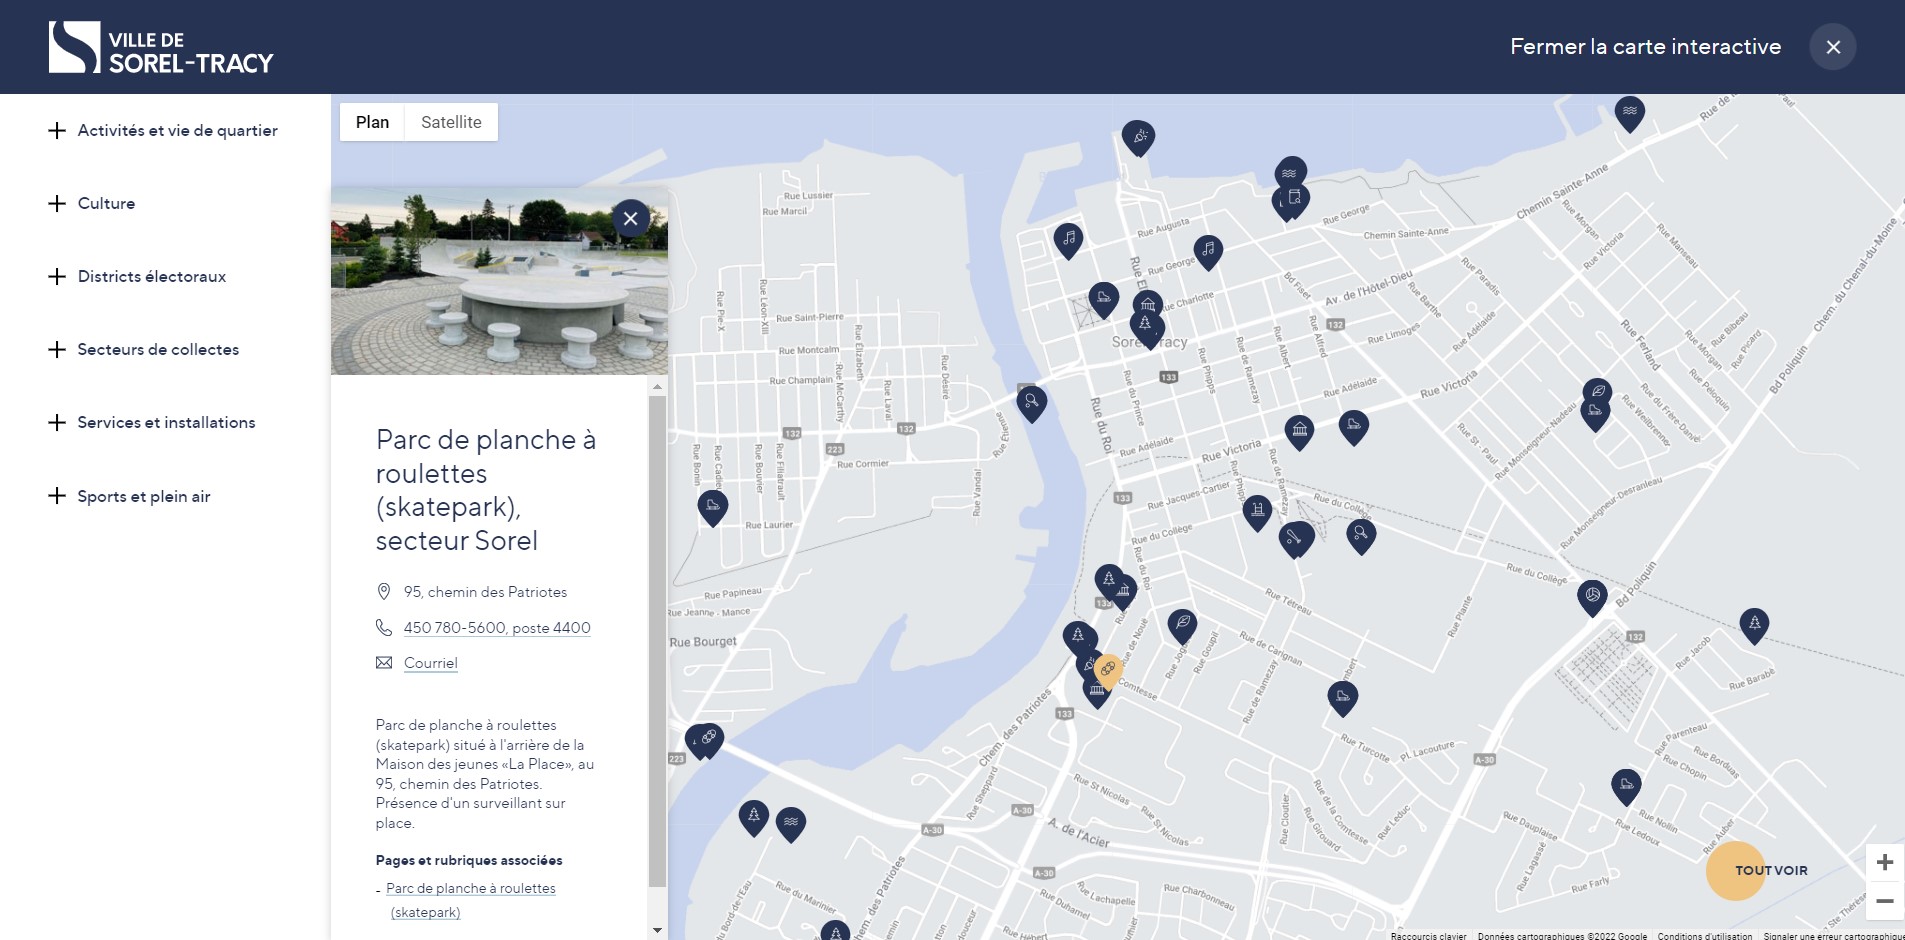The width and height of the screenshot is (1905, 940).
Task: Click the highlighted orange skateboard map marker
Action: click(1107, 670)
